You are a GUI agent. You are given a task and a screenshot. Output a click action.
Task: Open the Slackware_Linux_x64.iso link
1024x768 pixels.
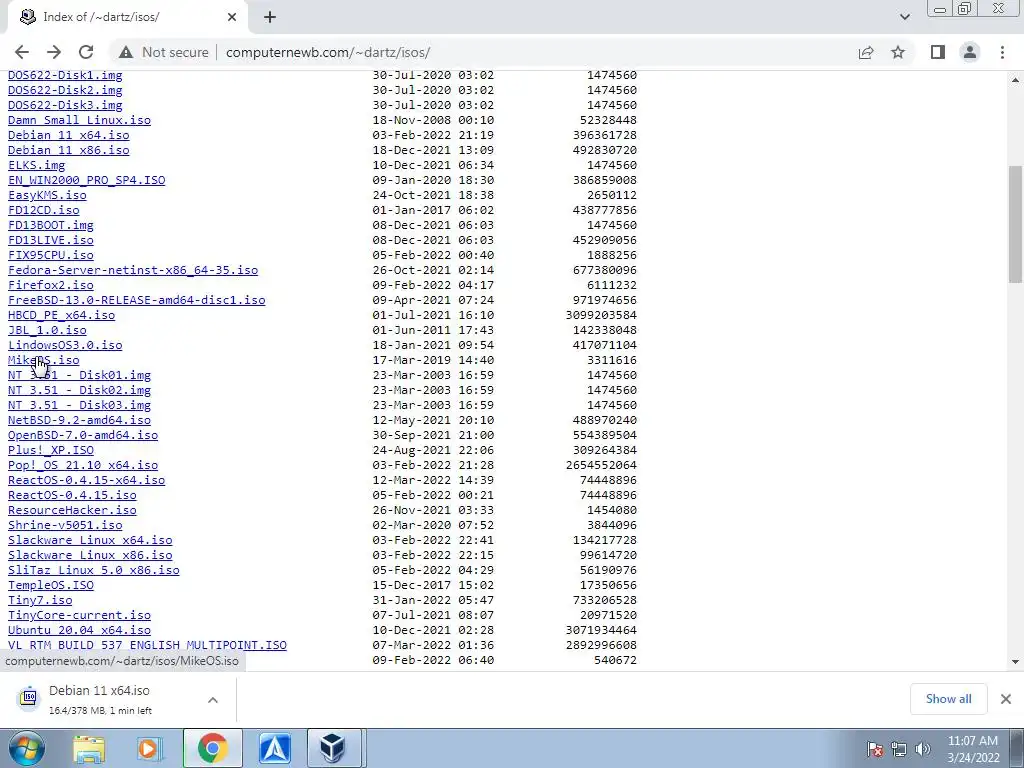90,541
